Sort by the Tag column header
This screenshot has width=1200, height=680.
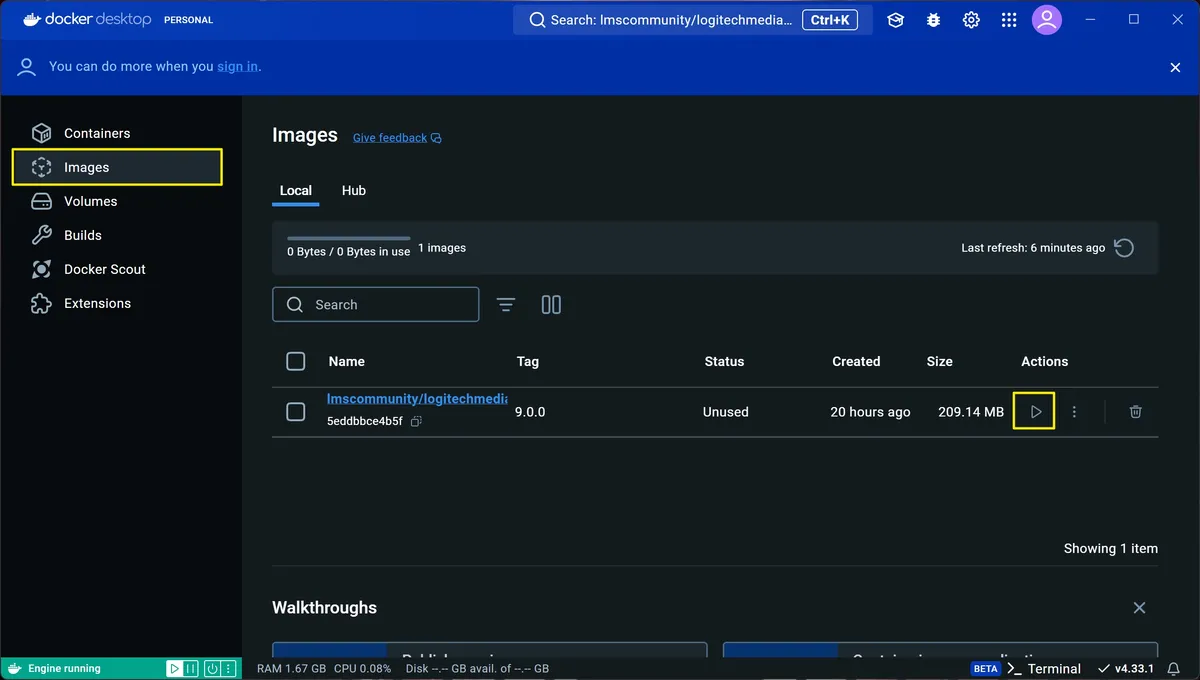point(528,362)
